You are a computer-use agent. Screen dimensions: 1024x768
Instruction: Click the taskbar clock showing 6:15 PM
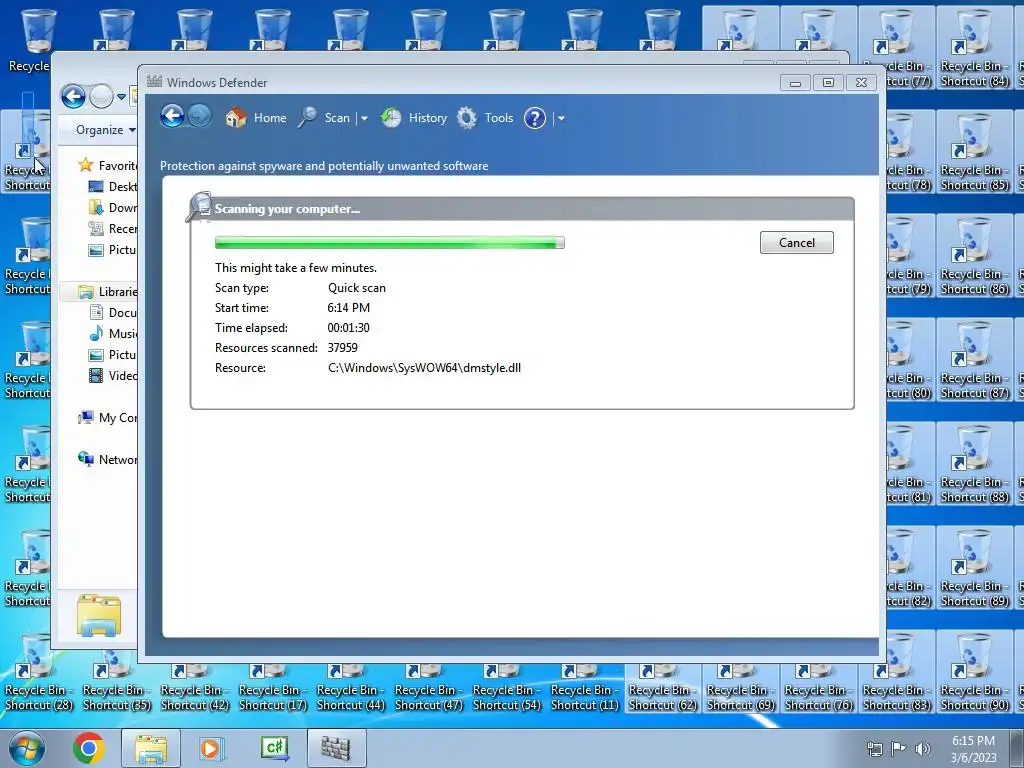point(973,748)
